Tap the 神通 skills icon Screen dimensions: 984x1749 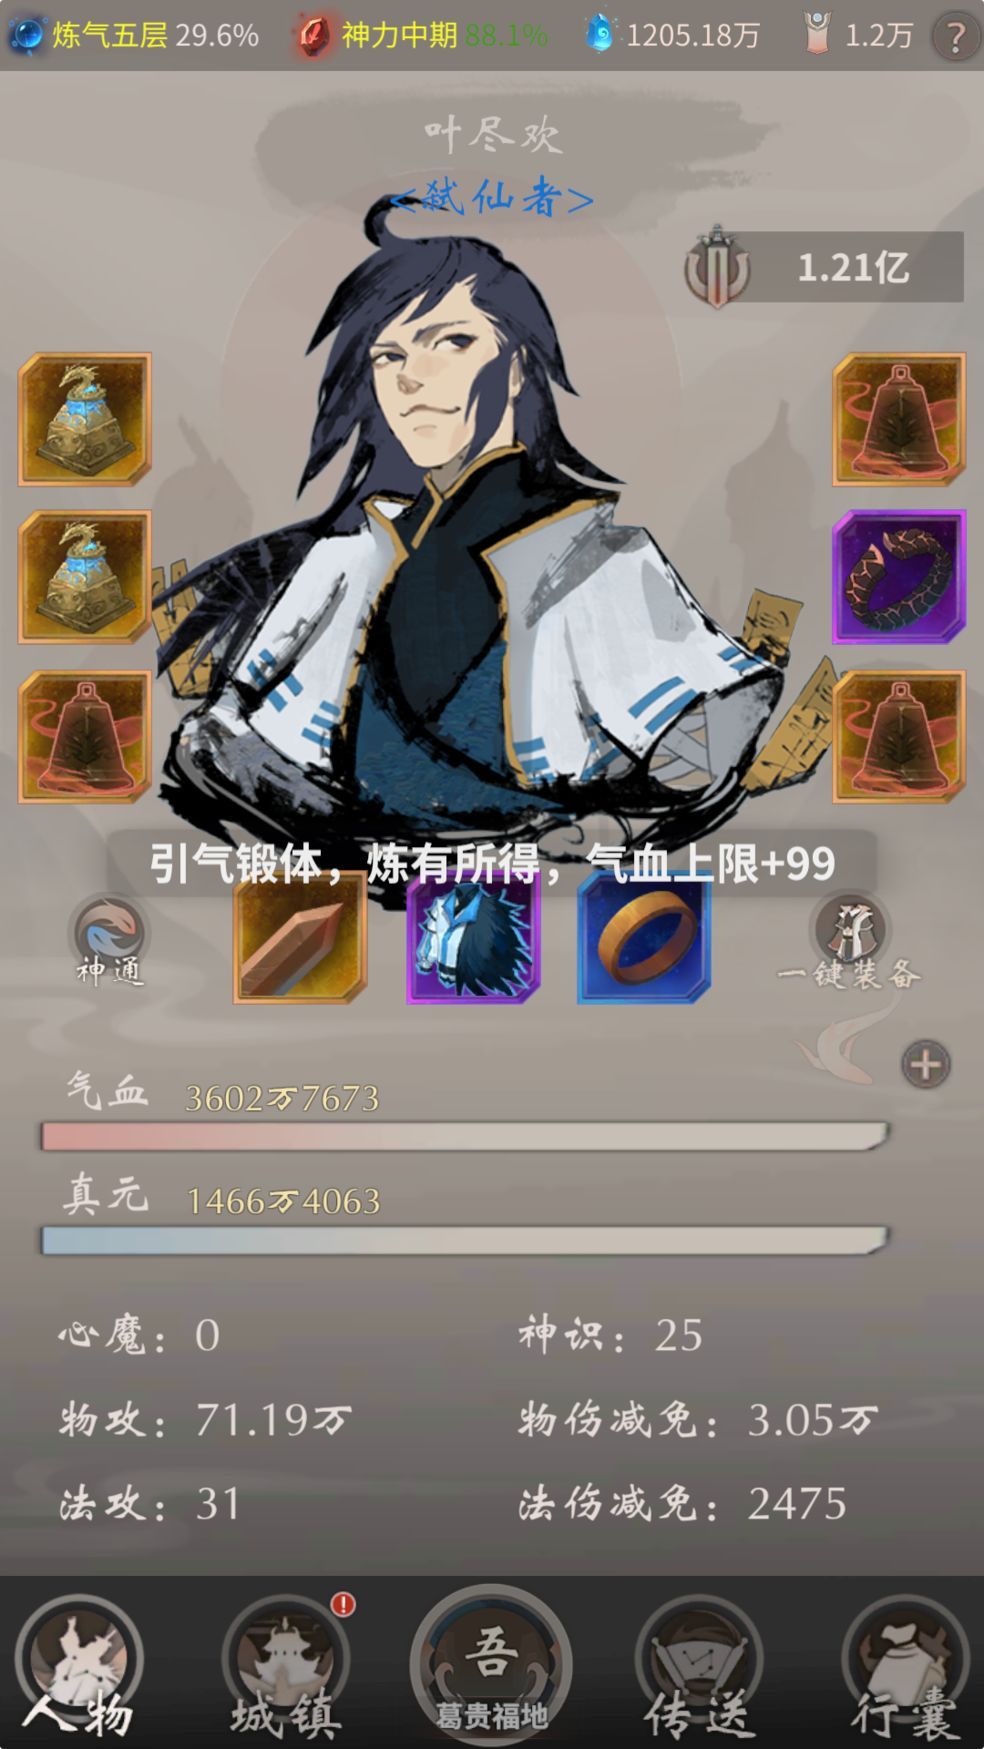[110, 941]
